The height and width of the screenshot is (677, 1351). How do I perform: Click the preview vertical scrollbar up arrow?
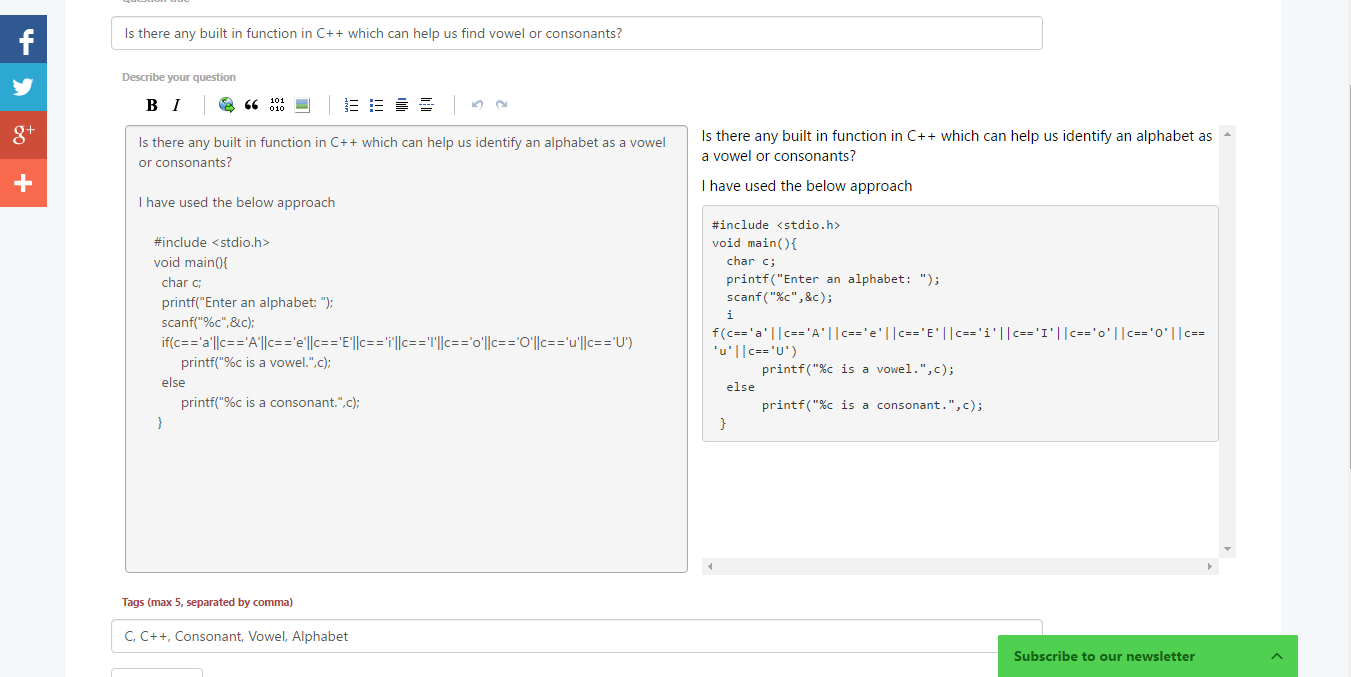pos(1228,133)
